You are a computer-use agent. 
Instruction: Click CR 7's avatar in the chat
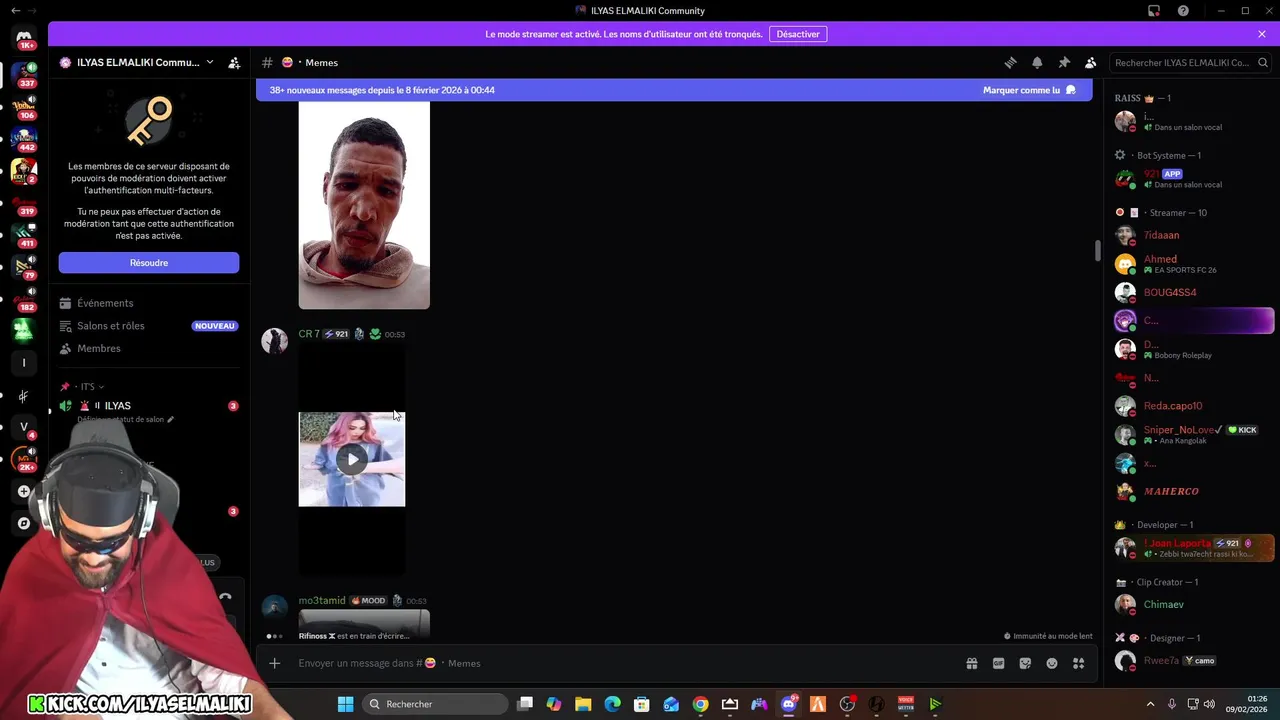275,341
